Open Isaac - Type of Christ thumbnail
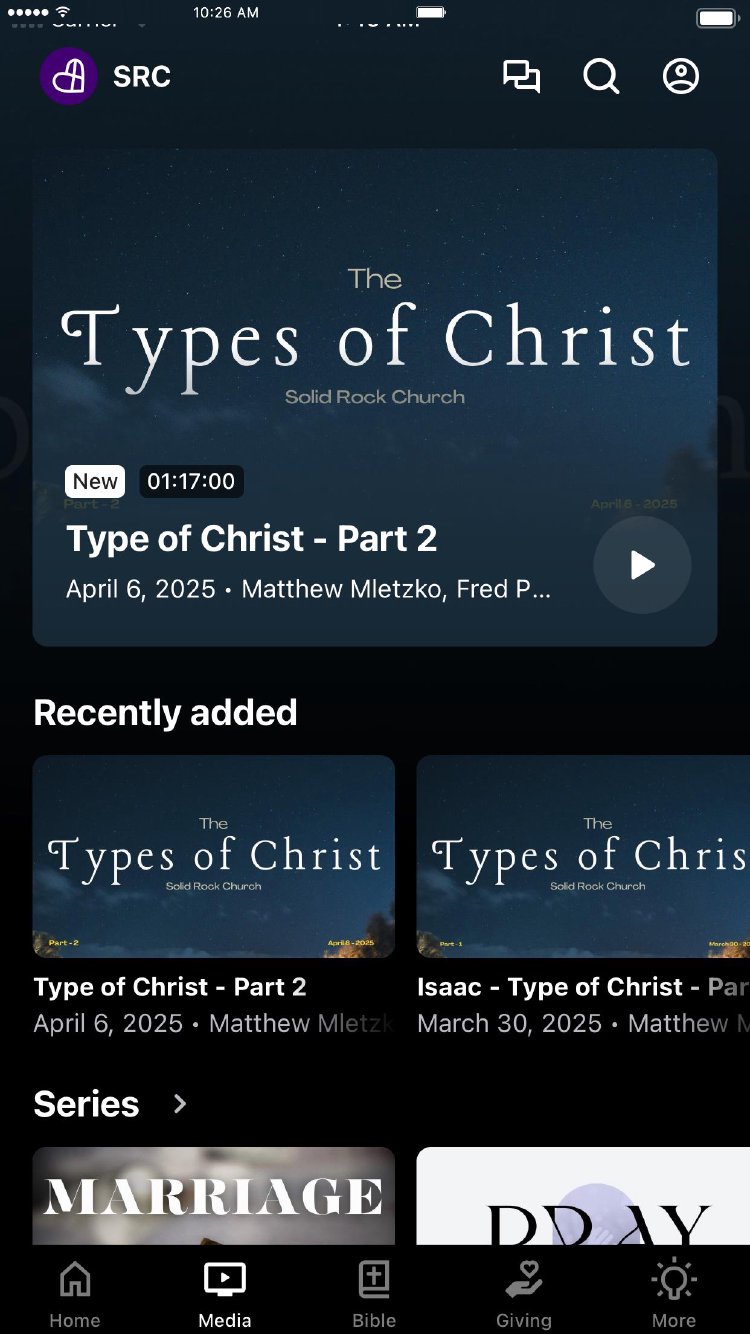The width and height of the screenshot is (750, 1334). point(583,856)
